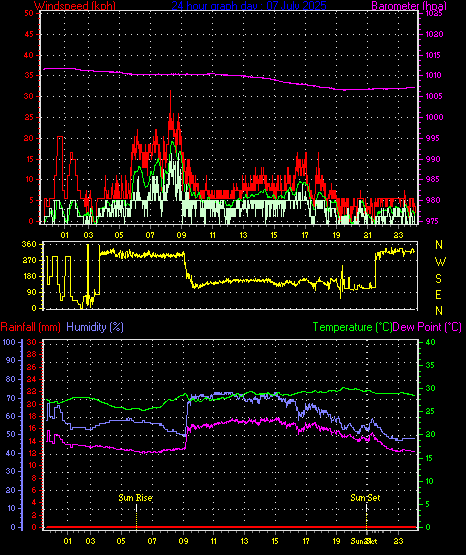Click the "1010" barometer axis value
This screenshot has height=555, width=466.
point(434,75)
